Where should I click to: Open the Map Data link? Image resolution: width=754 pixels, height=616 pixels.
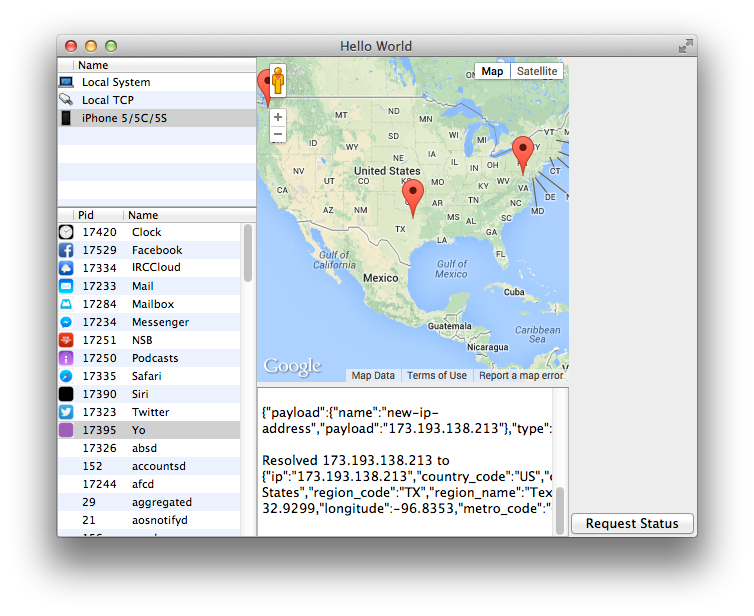pos(373,376)
